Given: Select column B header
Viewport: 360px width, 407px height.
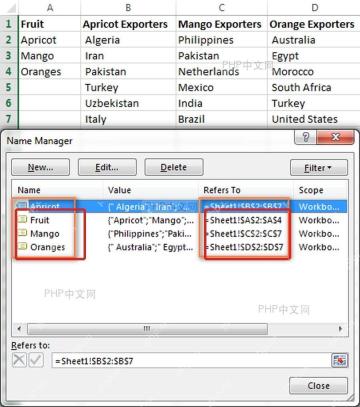Looking at the screenshot, I should coord(128,7).
